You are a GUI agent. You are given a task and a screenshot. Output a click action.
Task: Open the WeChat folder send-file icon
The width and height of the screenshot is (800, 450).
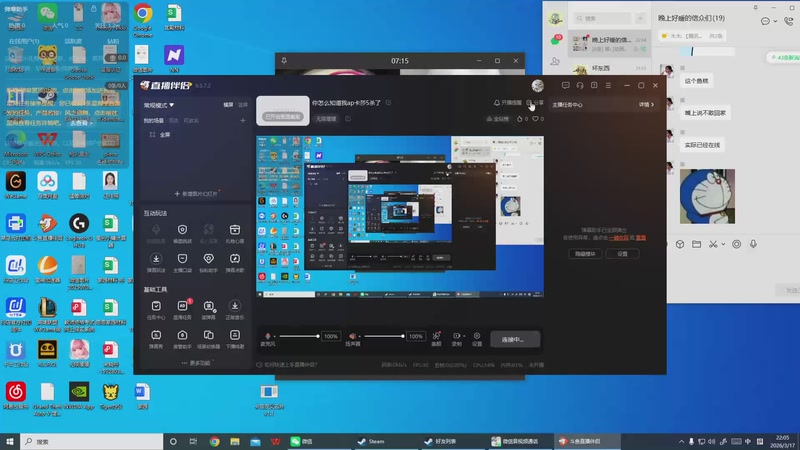(x=696, y=244)
